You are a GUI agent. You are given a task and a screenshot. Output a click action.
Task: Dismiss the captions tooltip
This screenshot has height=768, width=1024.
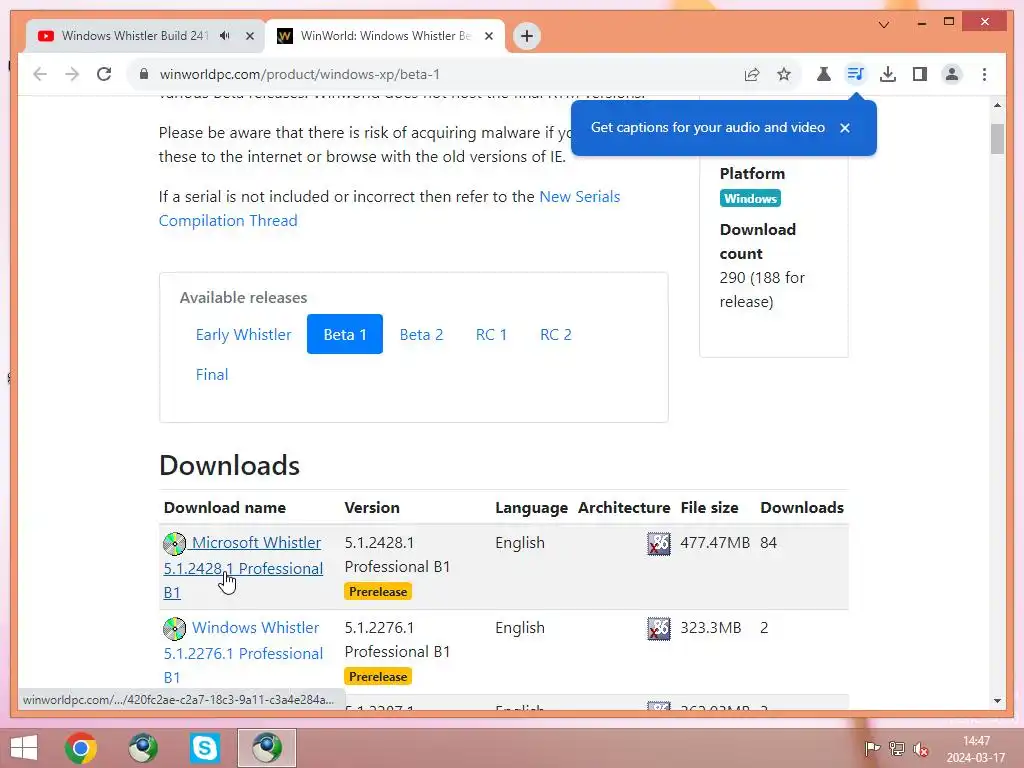pyautogui.click(x=844, y=128)
